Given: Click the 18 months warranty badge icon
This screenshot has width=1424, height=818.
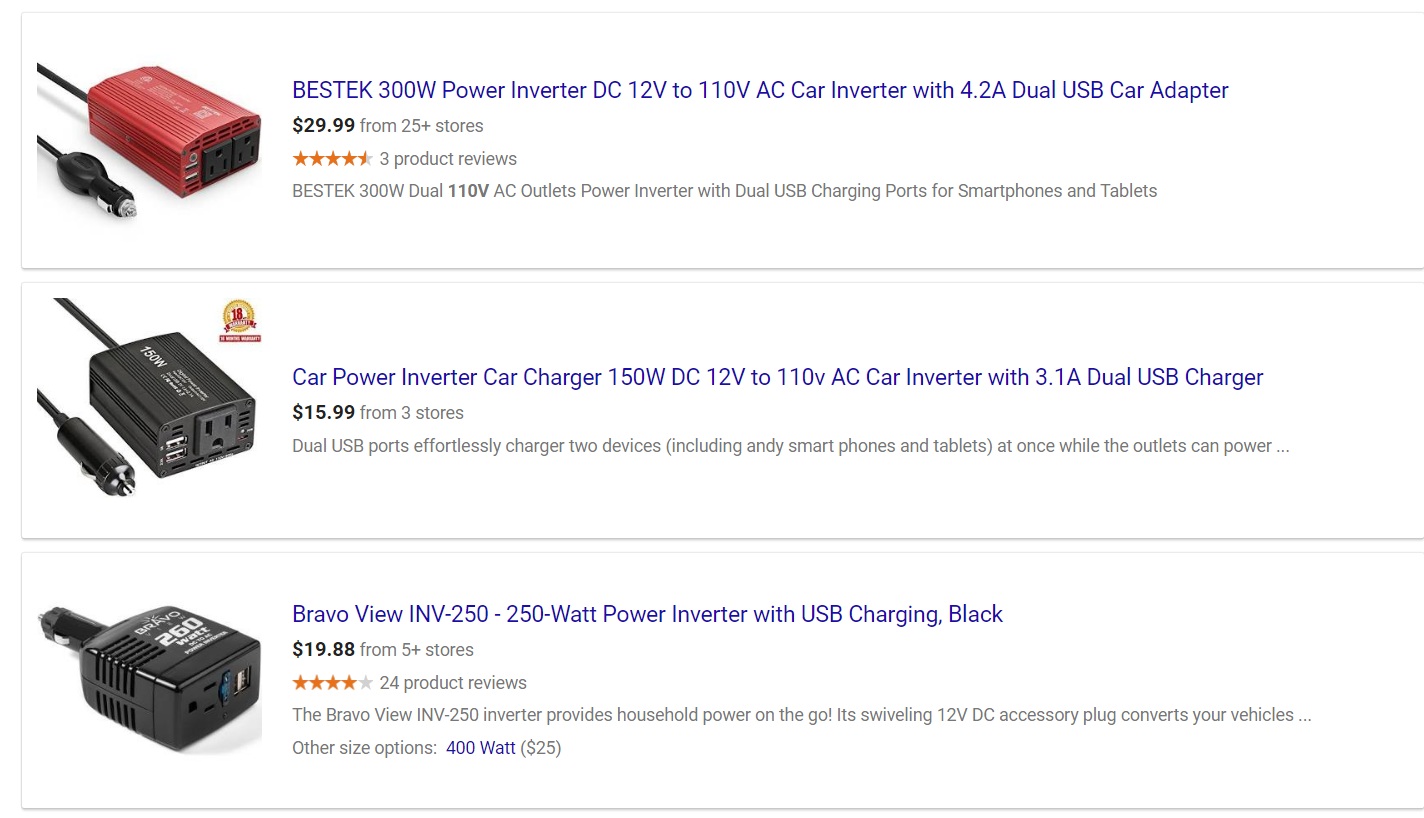Looking at the screenshot, I should point(240,320).
